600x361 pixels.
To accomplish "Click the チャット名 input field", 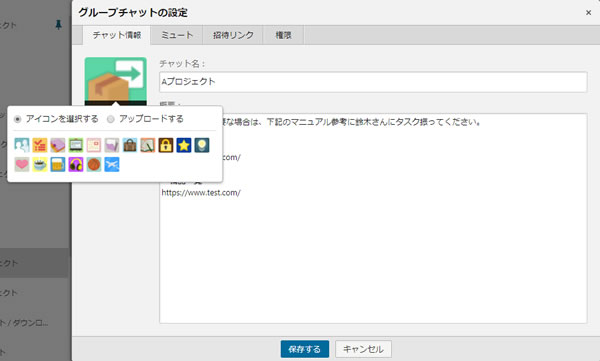I will [x=373, y=82].
